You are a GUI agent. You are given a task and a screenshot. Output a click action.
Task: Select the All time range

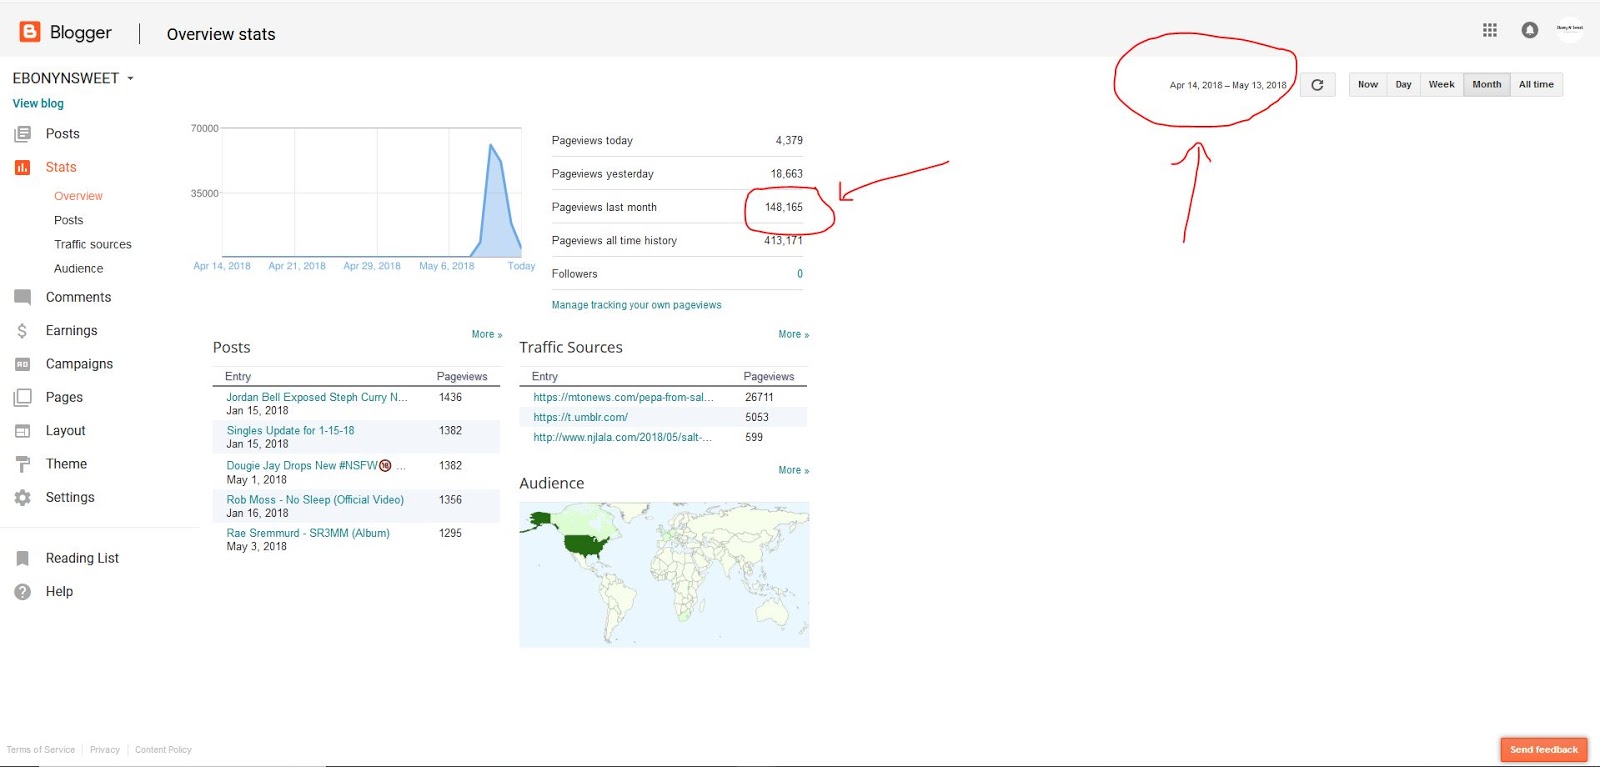coord(1536,85)
